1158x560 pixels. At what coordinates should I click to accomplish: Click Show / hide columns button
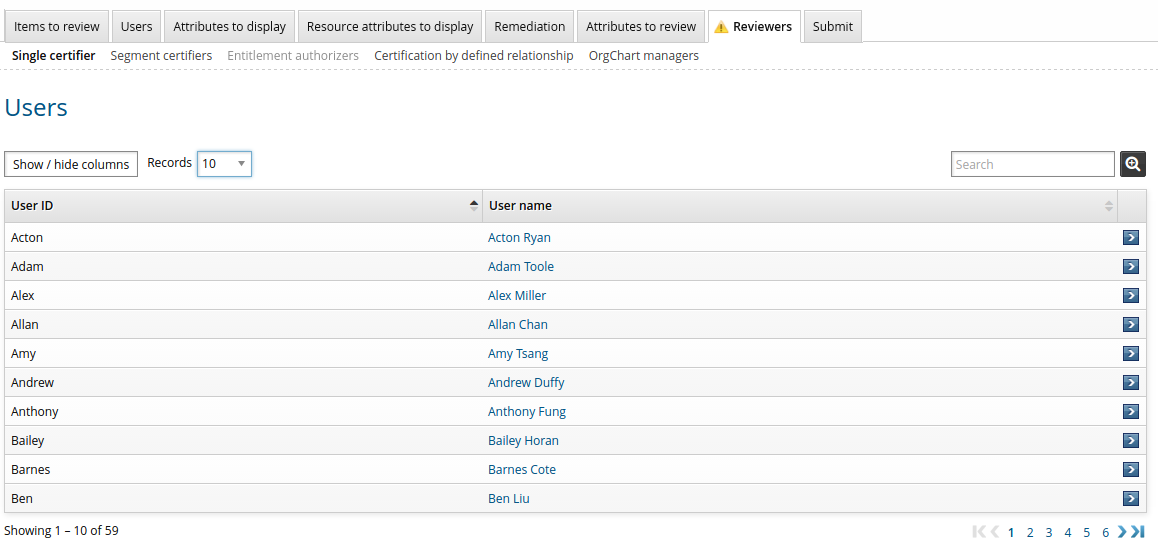[71, 164]
